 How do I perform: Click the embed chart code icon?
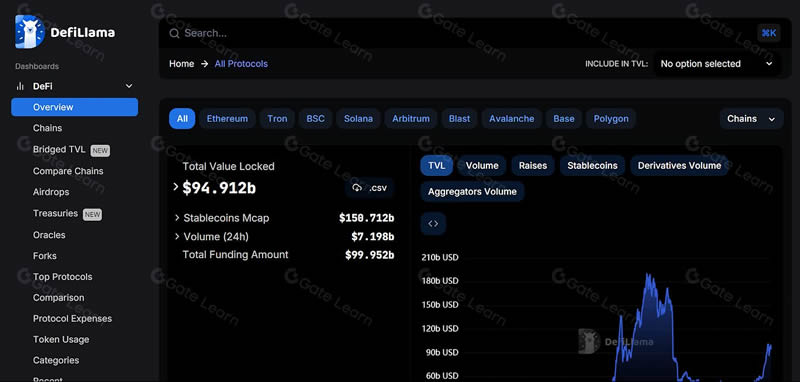pyautogui.click(x=433, y=223)
